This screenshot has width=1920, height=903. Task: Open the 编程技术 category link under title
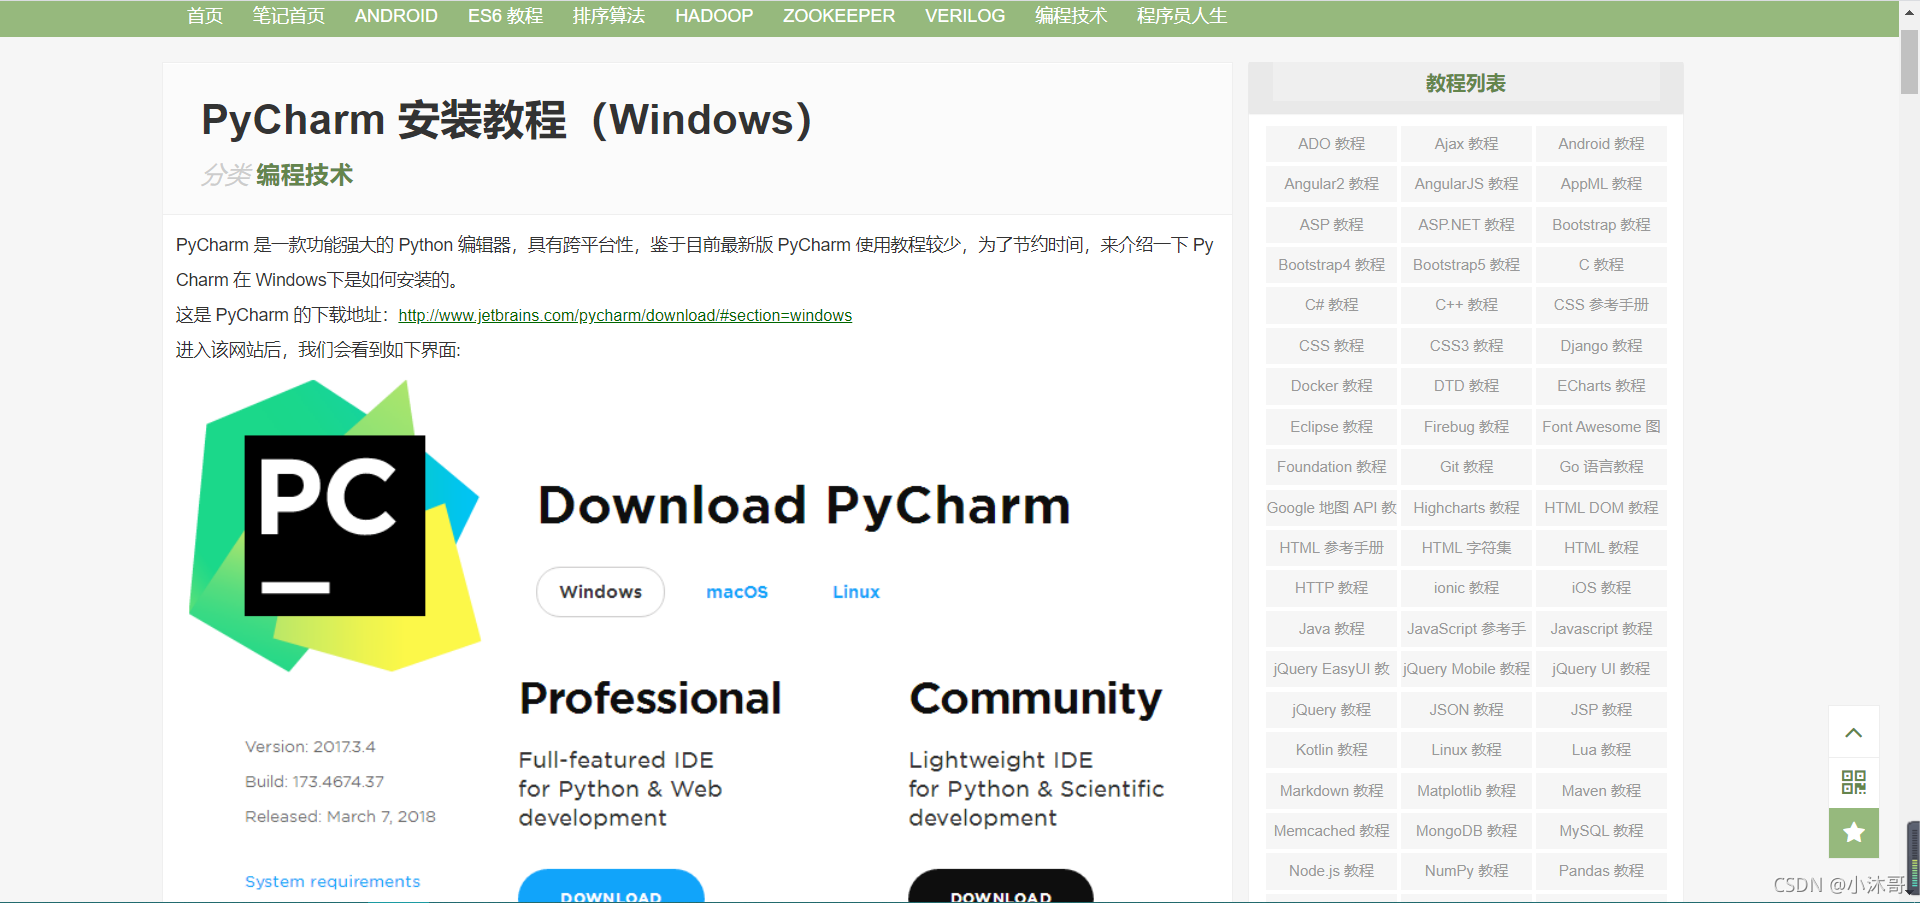304,175
